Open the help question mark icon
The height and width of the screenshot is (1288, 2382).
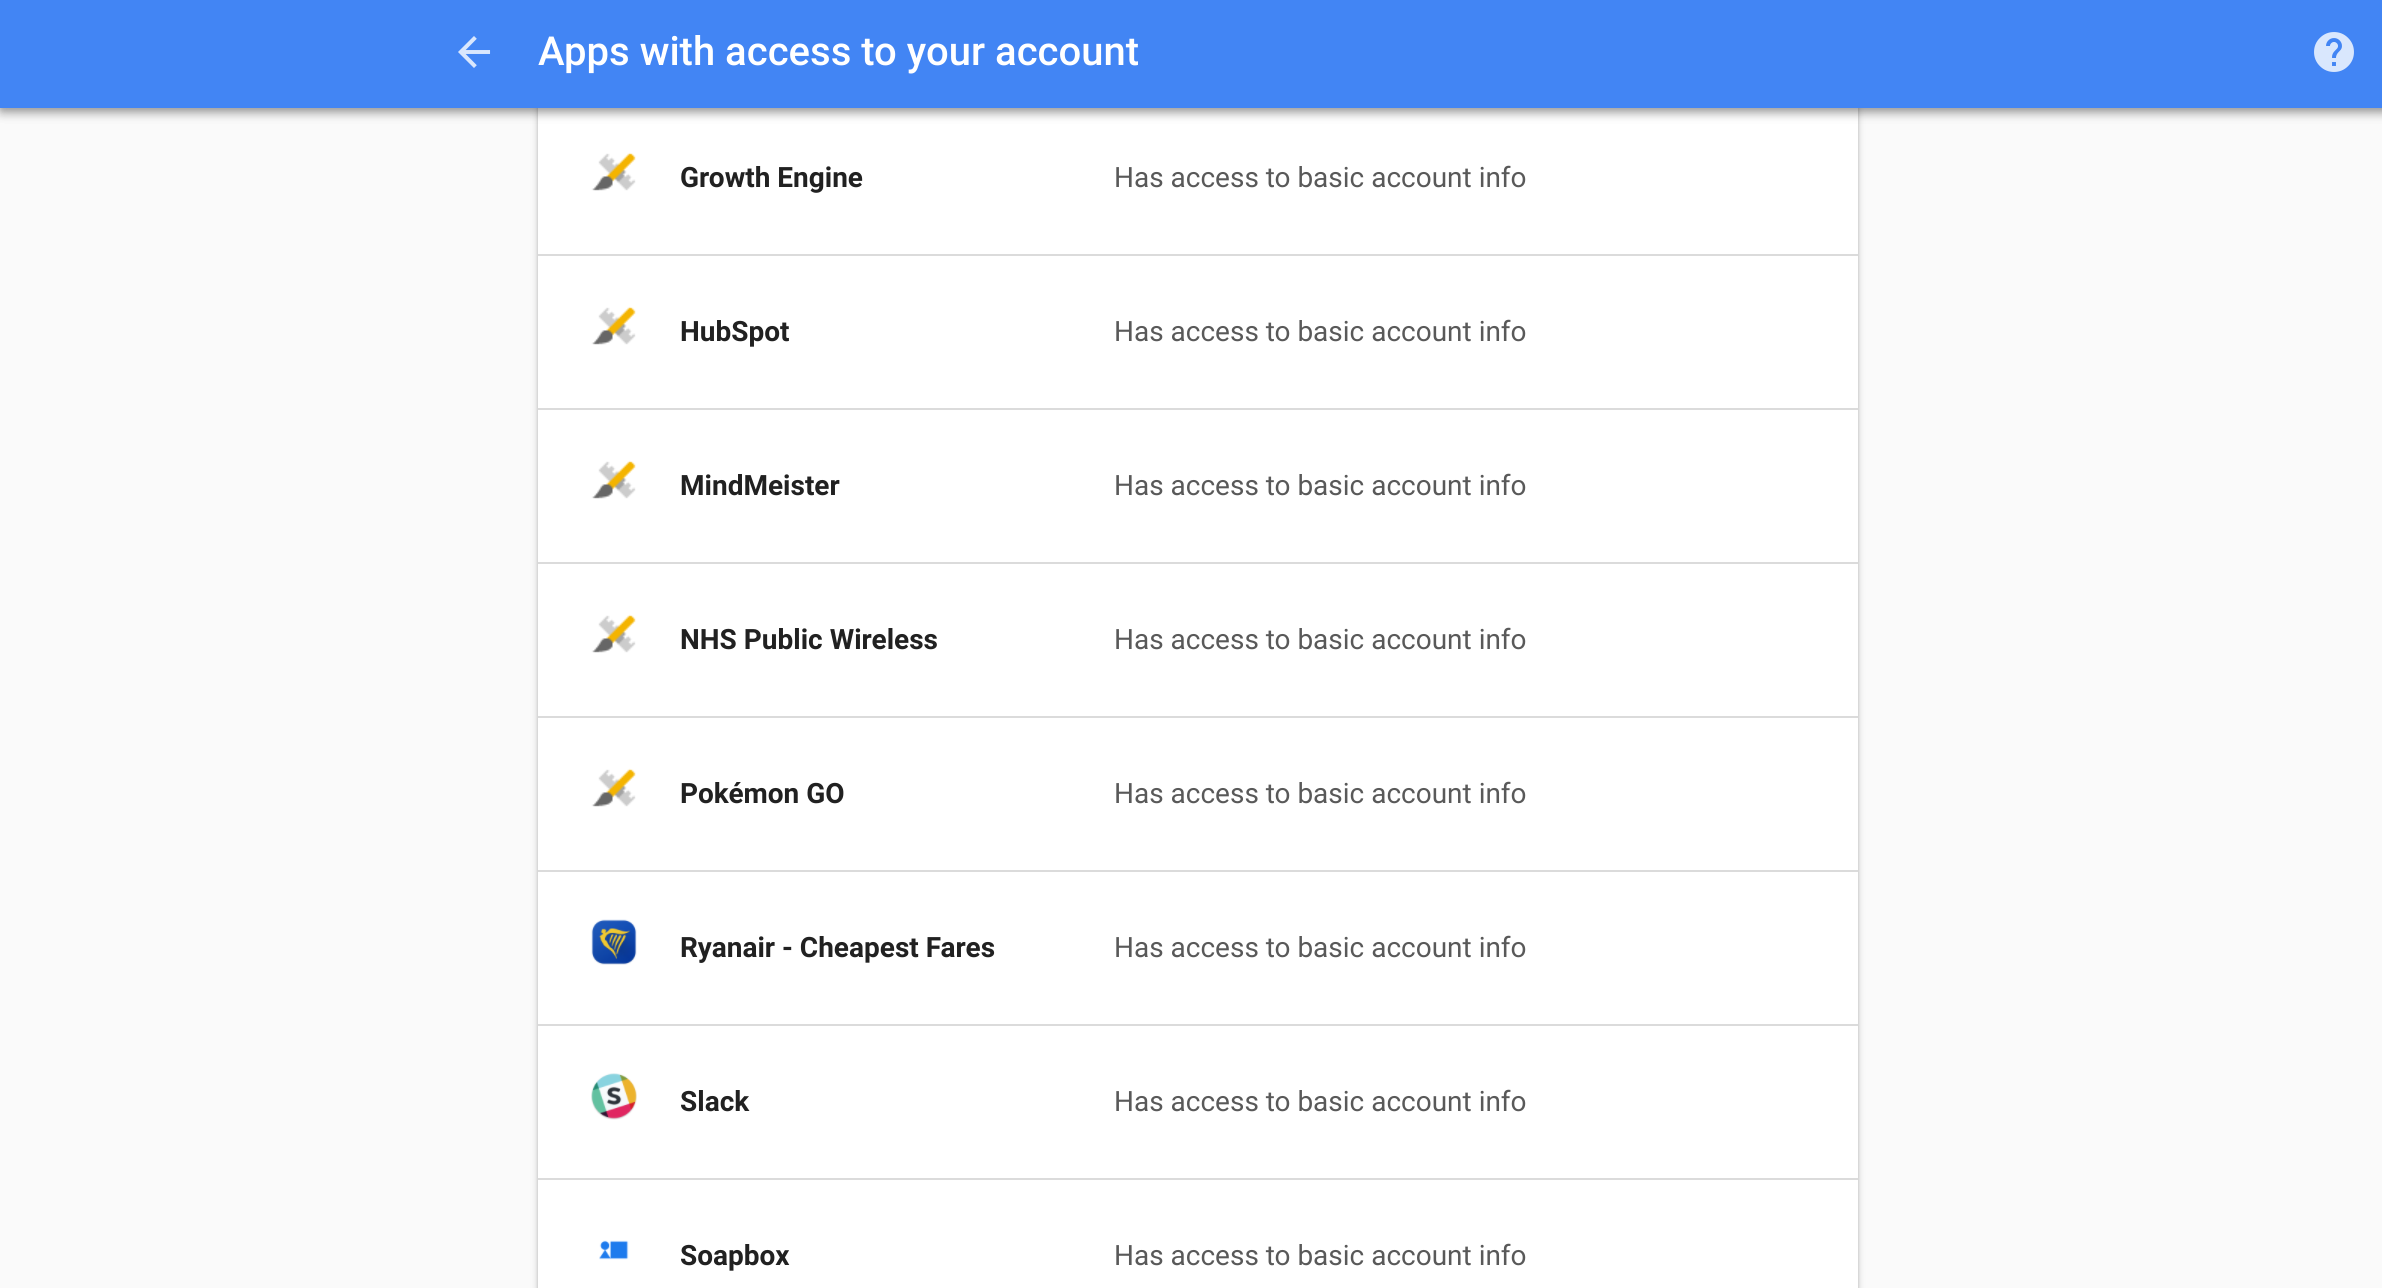point(2333,52)
